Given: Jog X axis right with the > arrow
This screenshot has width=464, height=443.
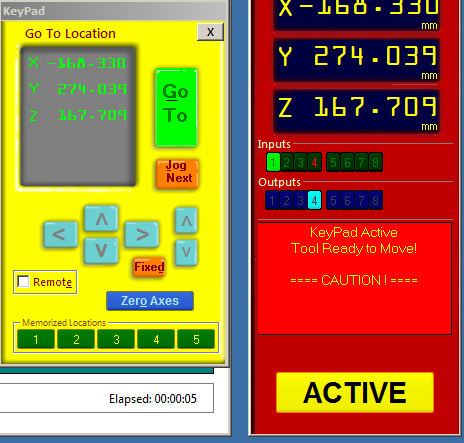Looking at the screenshot, I should [x=142, y=234].
